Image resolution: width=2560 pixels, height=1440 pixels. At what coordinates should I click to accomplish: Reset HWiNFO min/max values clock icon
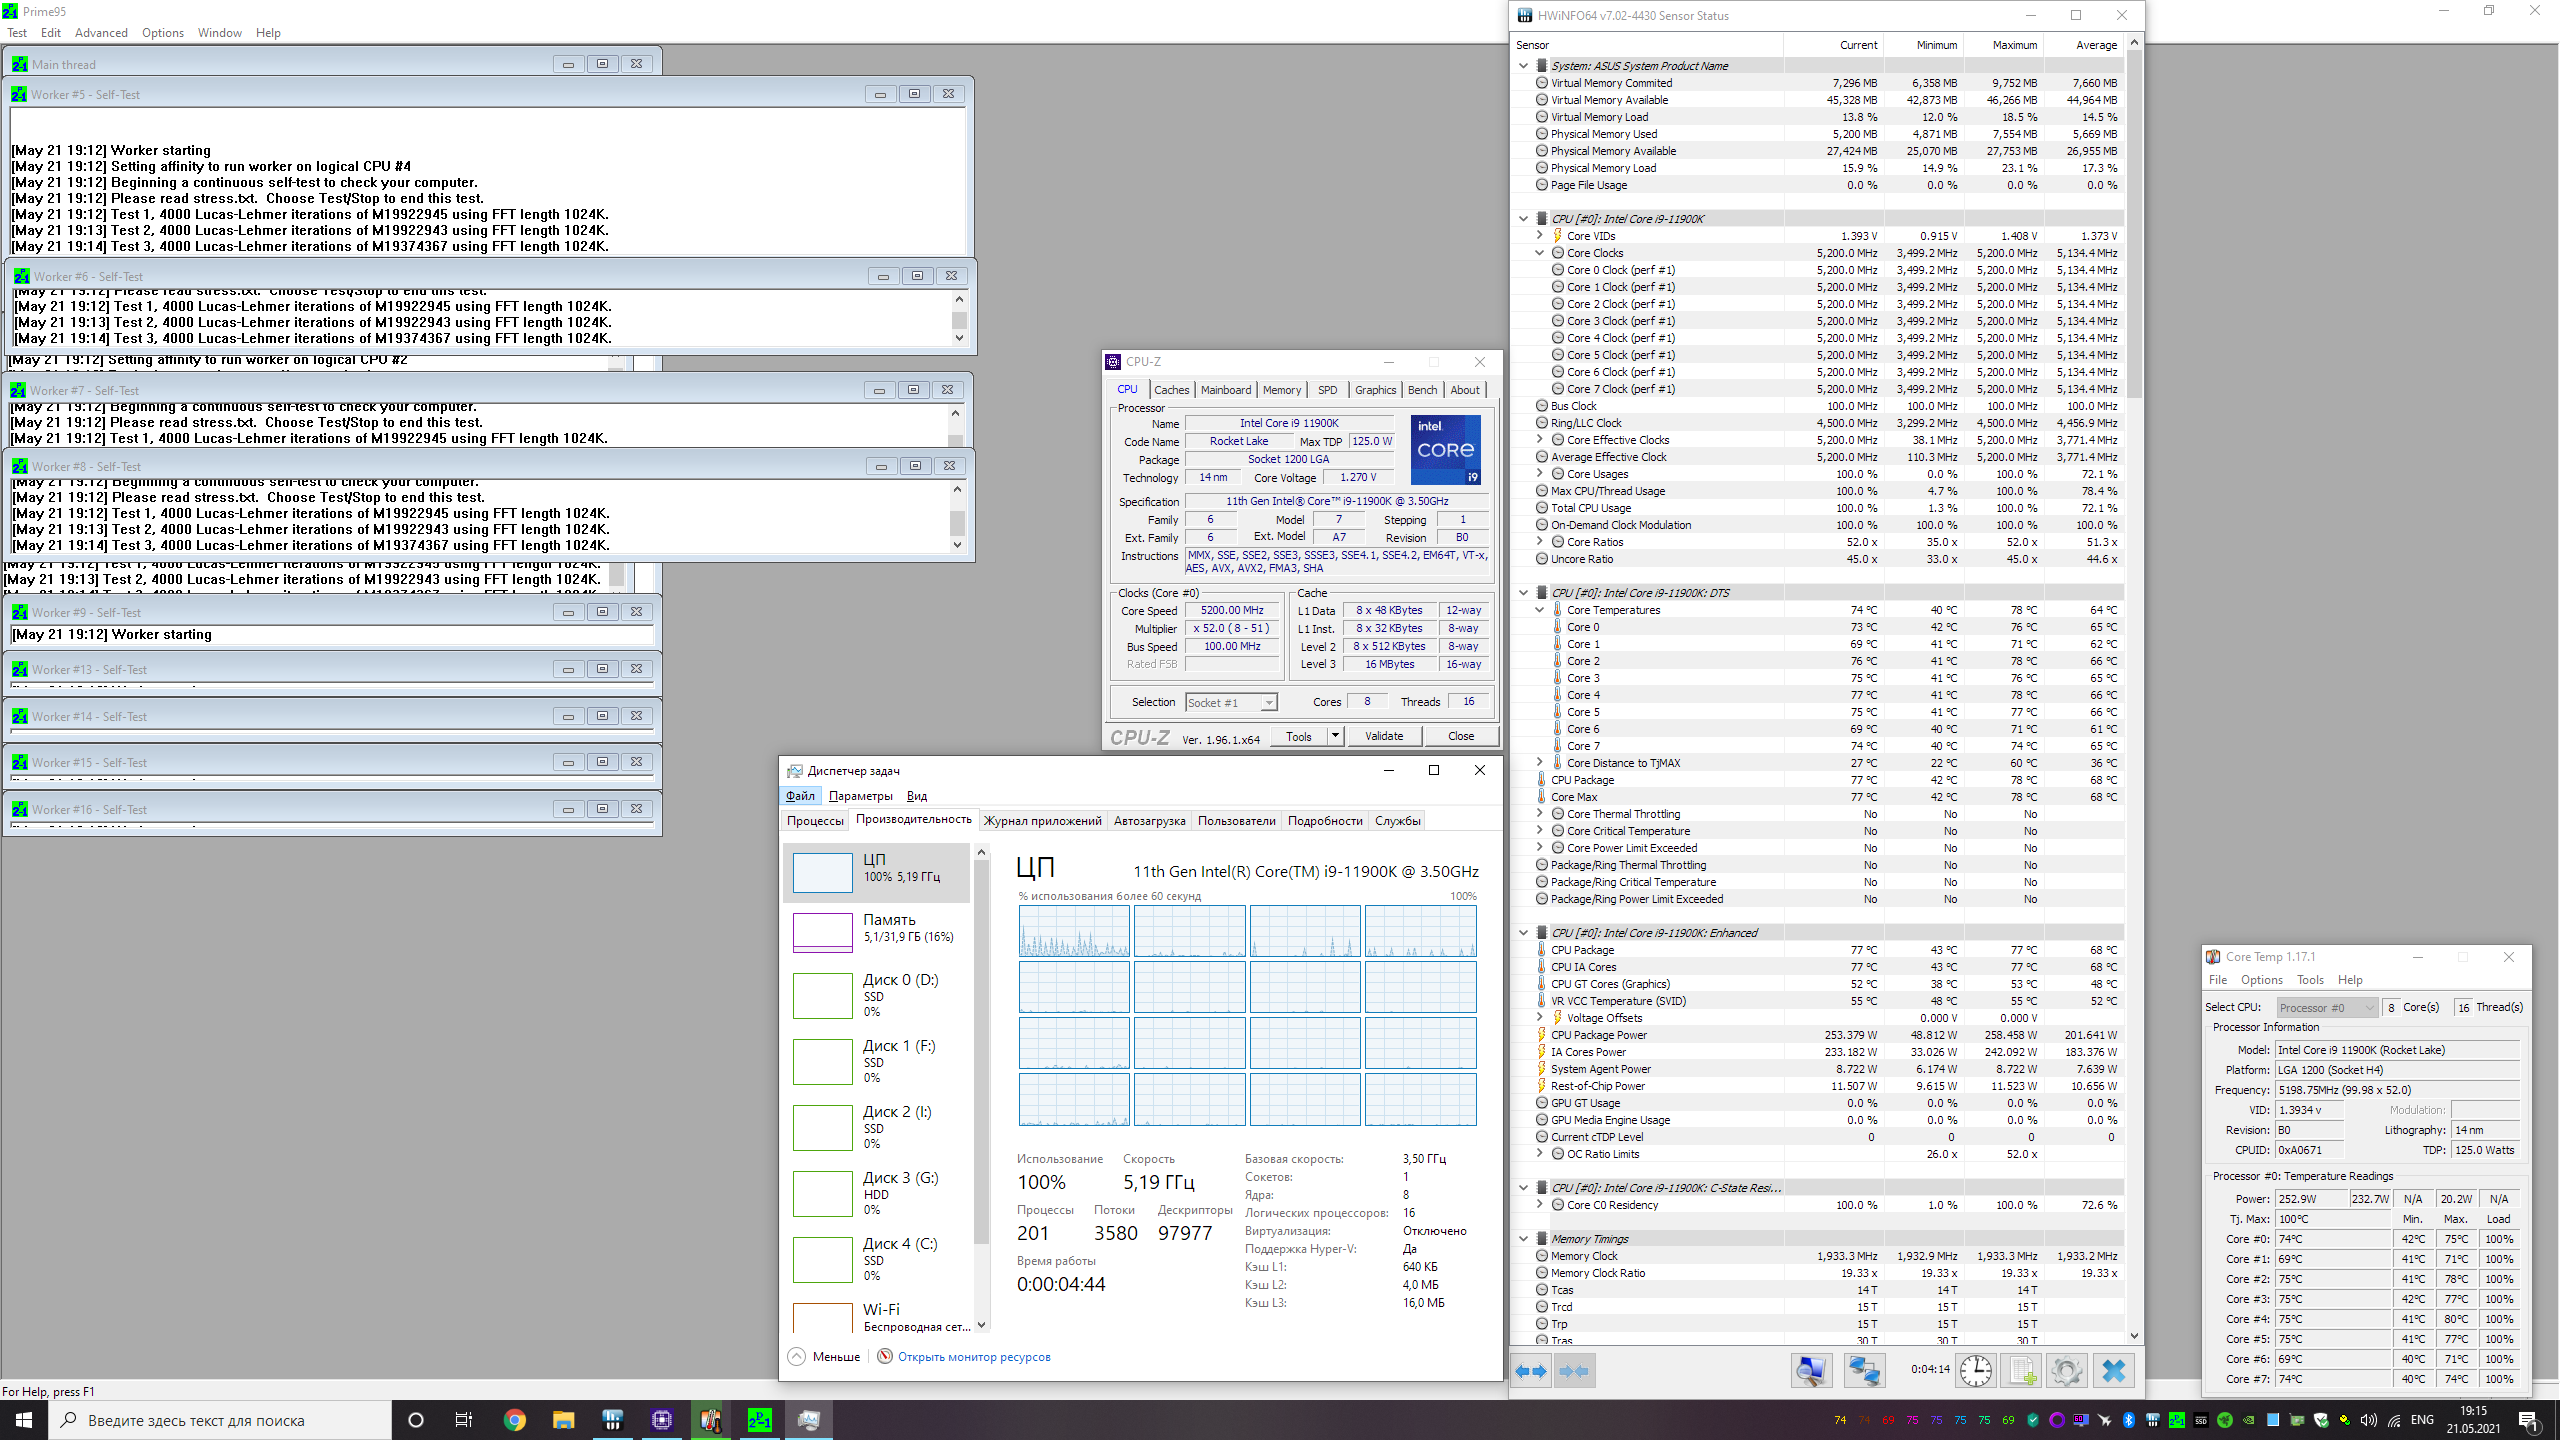[x=1975, y=1371]
